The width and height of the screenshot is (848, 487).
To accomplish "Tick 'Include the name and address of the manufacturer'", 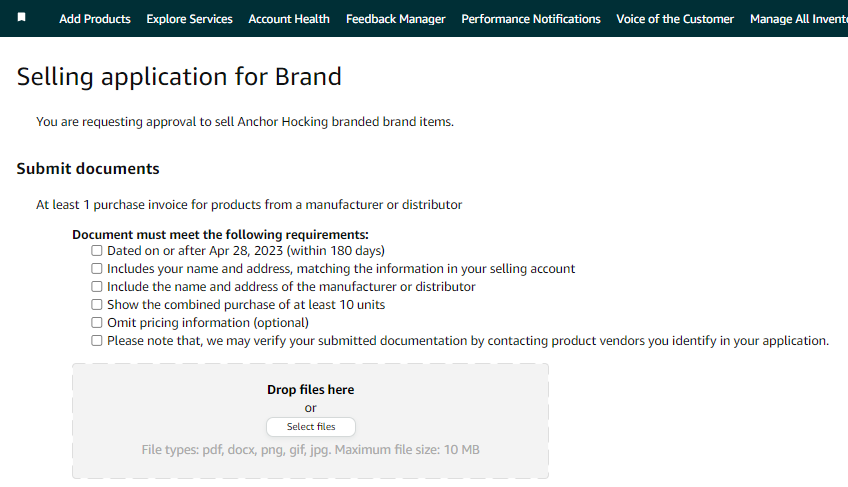I will pos(97,286).
